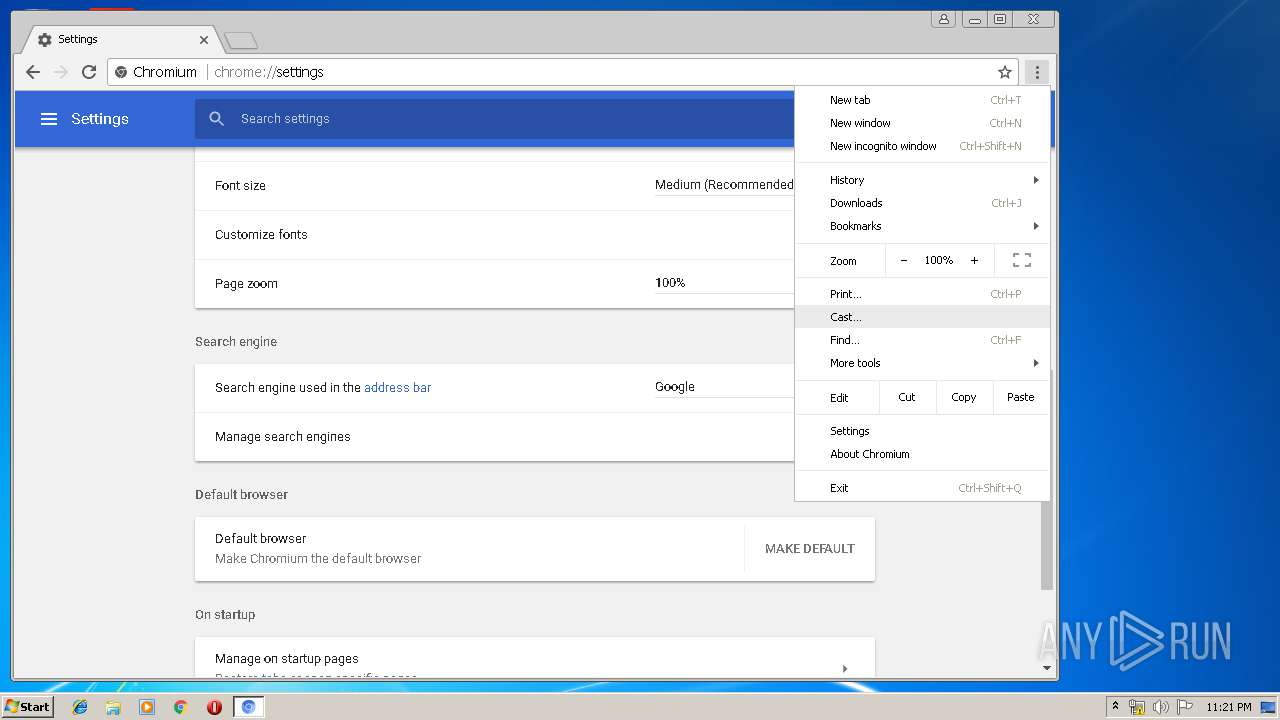The width and height of the screenshot is (1280, 720).
Task: Click the search magnifier icon in Settings
Action: [x=216, y=119]
